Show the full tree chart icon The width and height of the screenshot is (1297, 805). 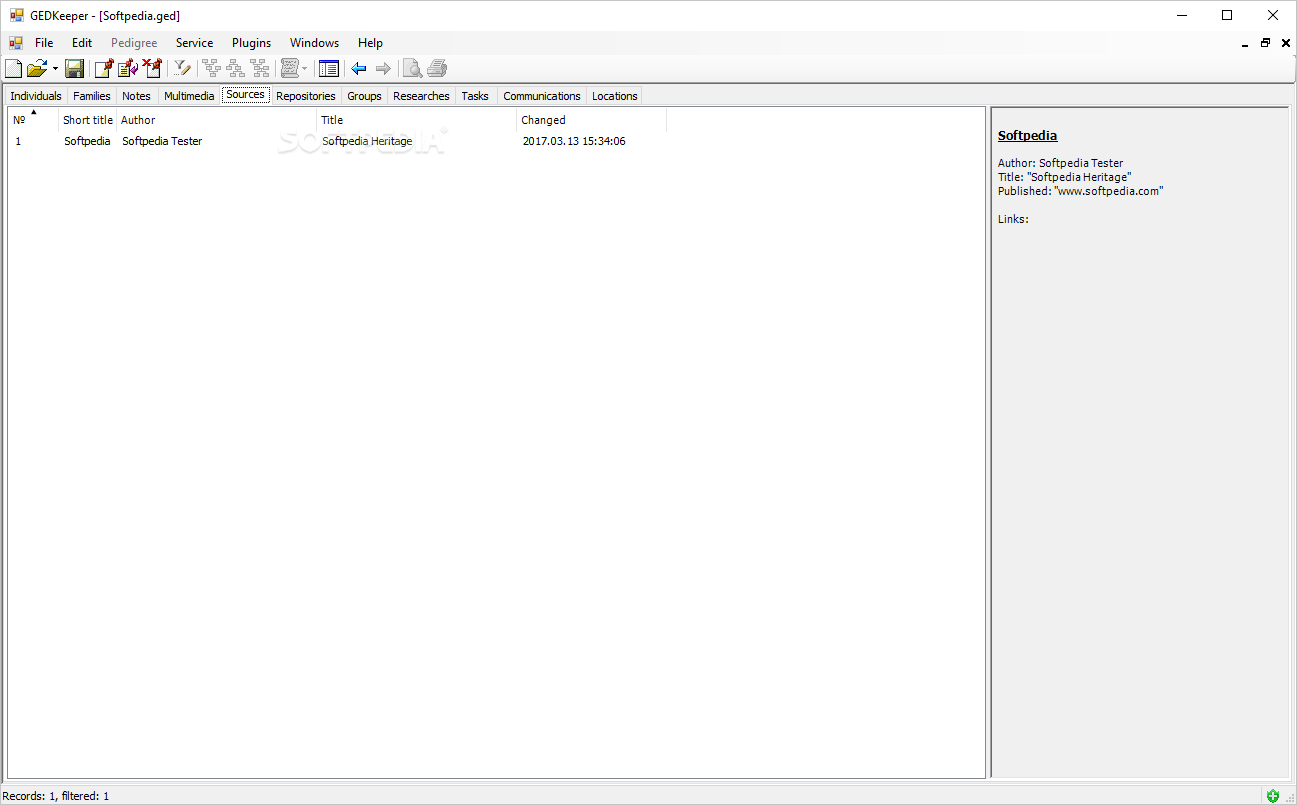coord(259,69)
